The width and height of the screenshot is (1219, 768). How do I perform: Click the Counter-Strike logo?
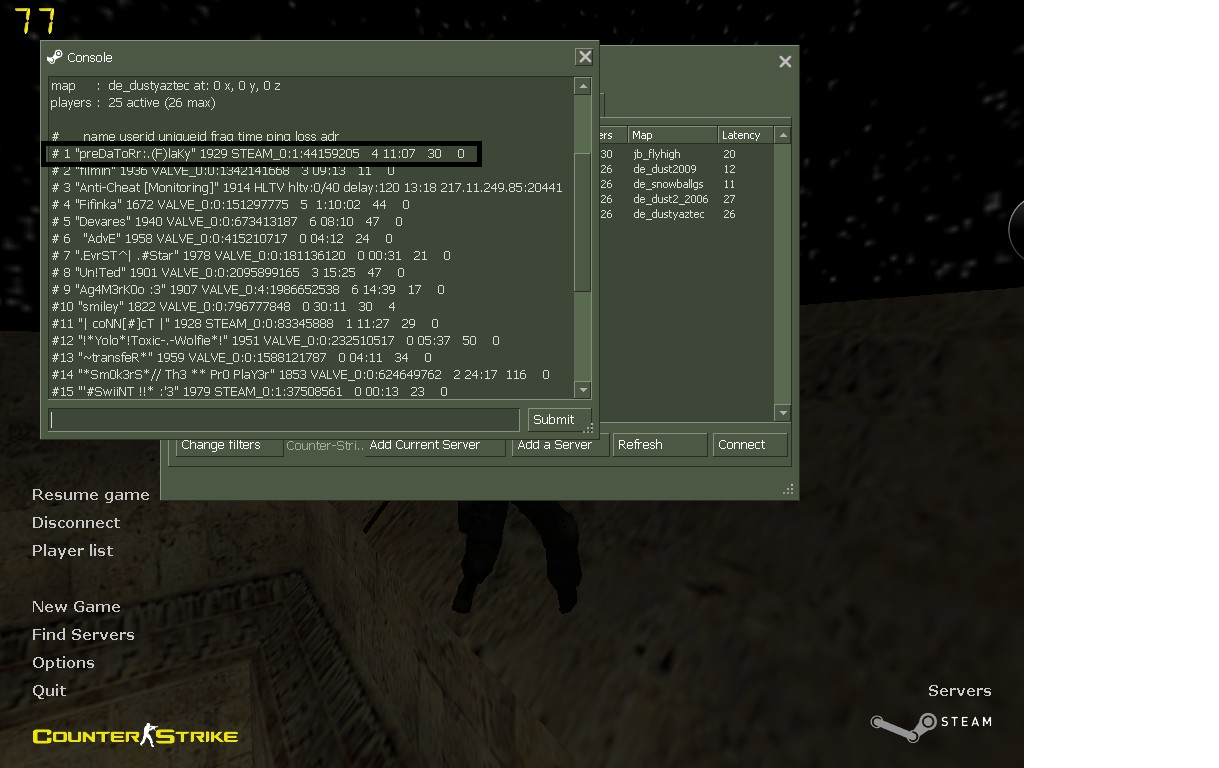135,737
